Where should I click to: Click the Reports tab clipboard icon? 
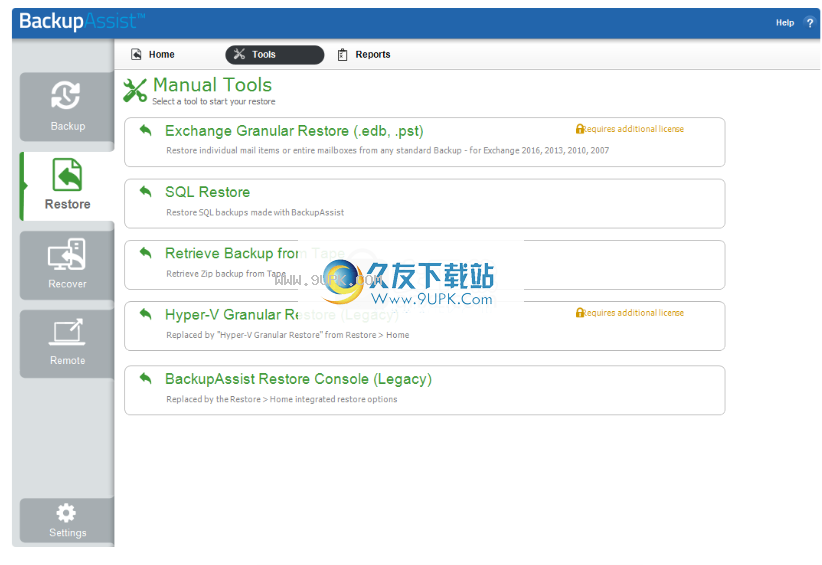[342, 55]
